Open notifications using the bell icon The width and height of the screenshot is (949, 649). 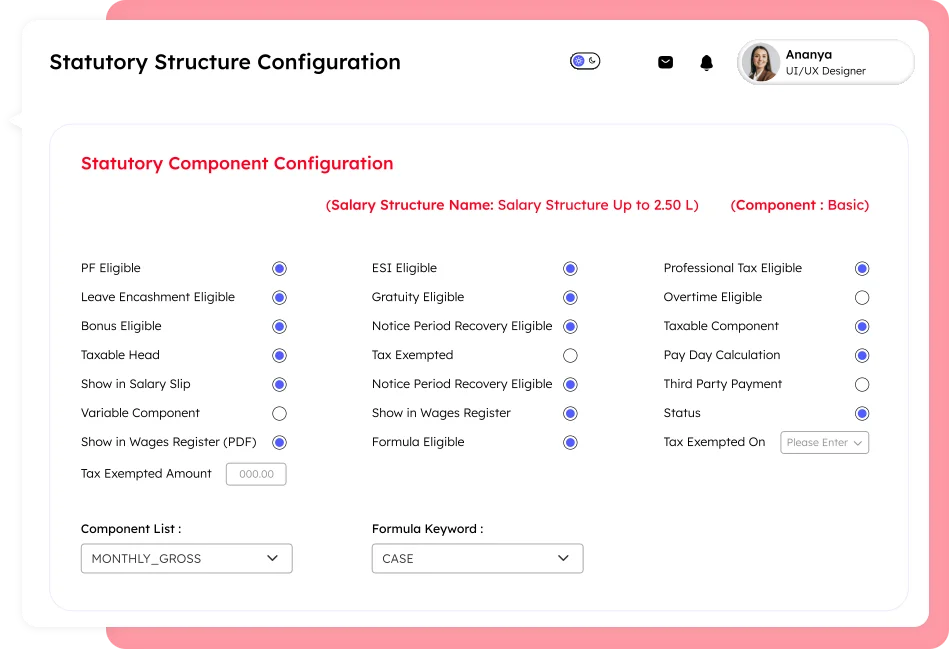706,61
